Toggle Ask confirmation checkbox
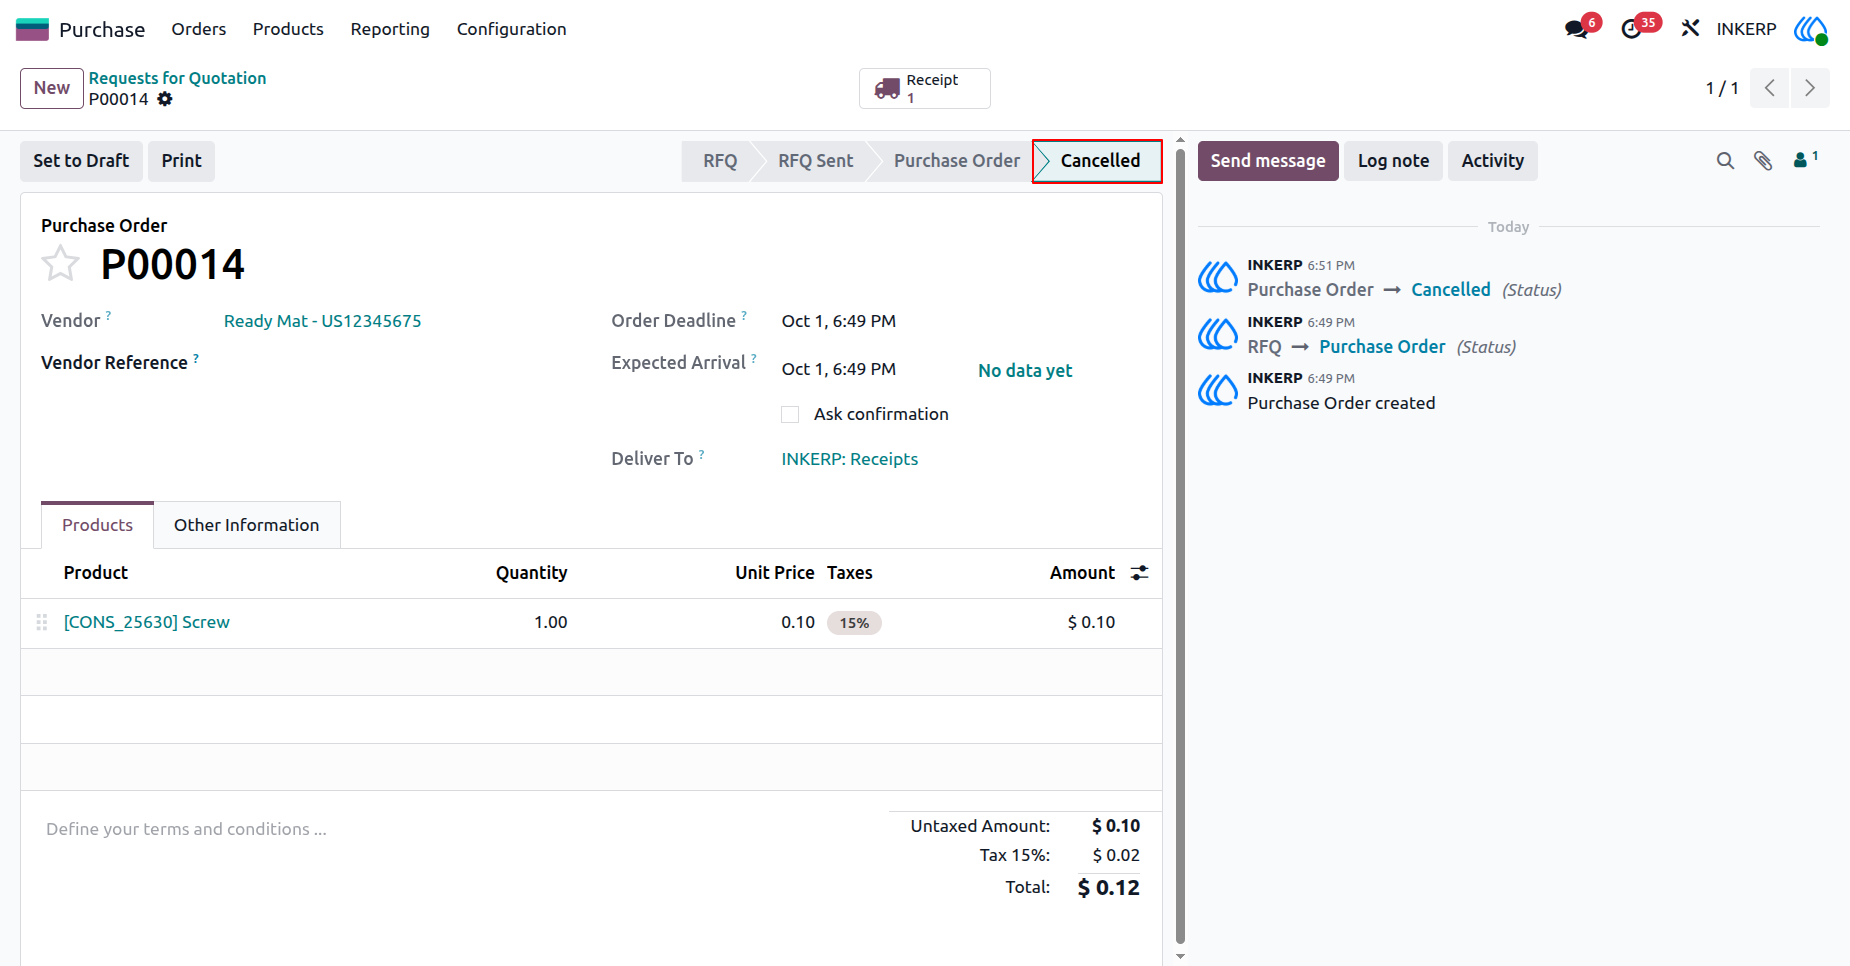The image size is (1850, 966). pos(790,414)
